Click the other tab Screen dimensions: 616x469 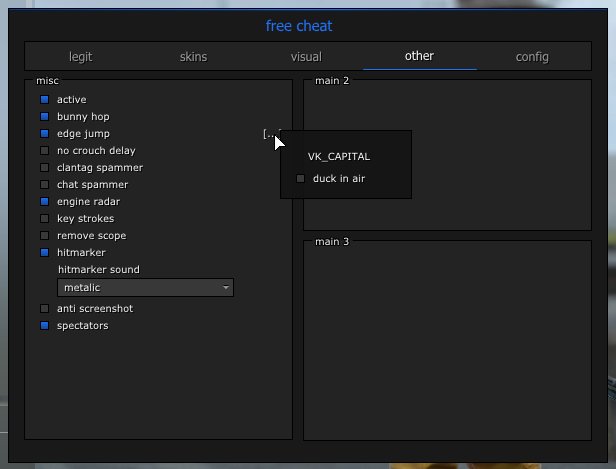click(419, 56)
